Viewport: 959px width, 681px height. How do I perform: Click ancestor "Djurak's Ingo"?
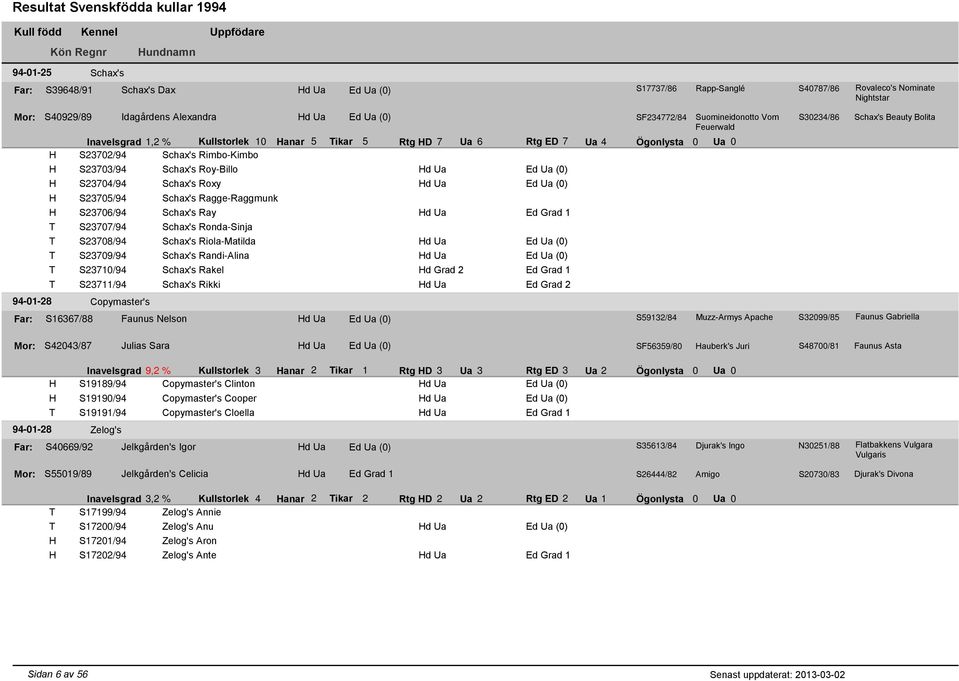pos(720,446)
